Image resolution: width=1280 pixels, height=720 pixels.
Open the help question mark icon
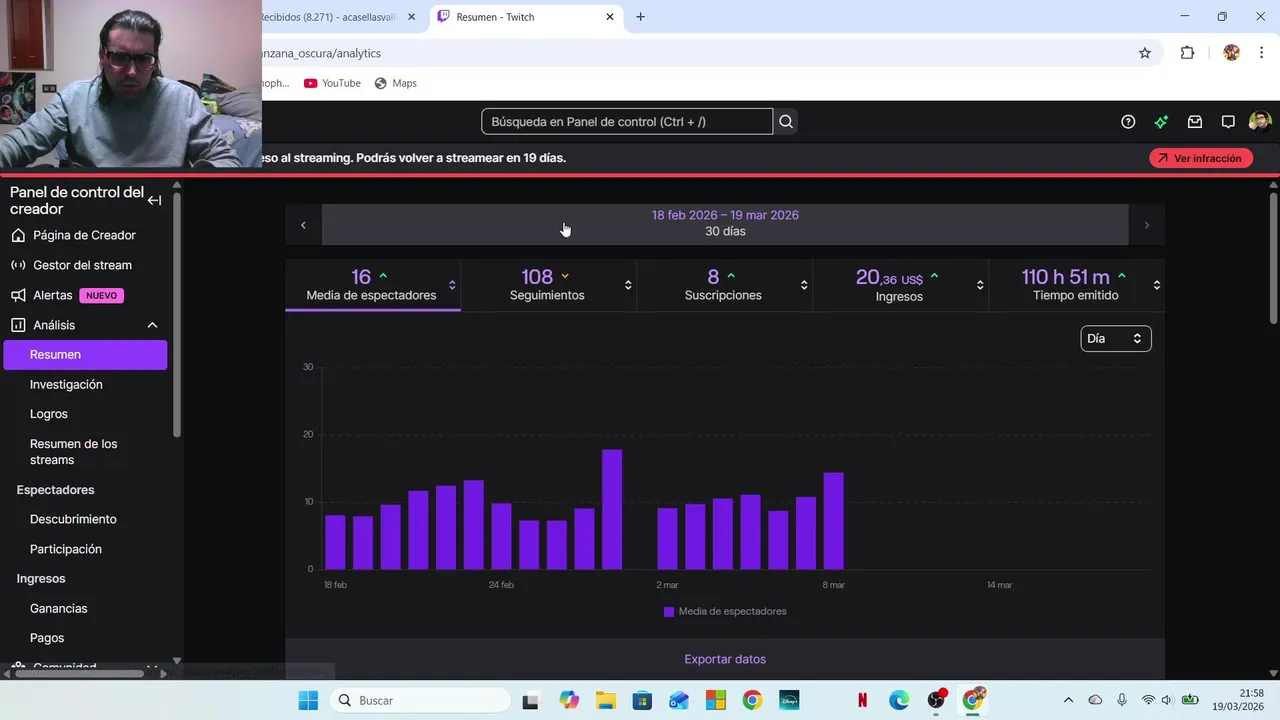pos(1128,122)
